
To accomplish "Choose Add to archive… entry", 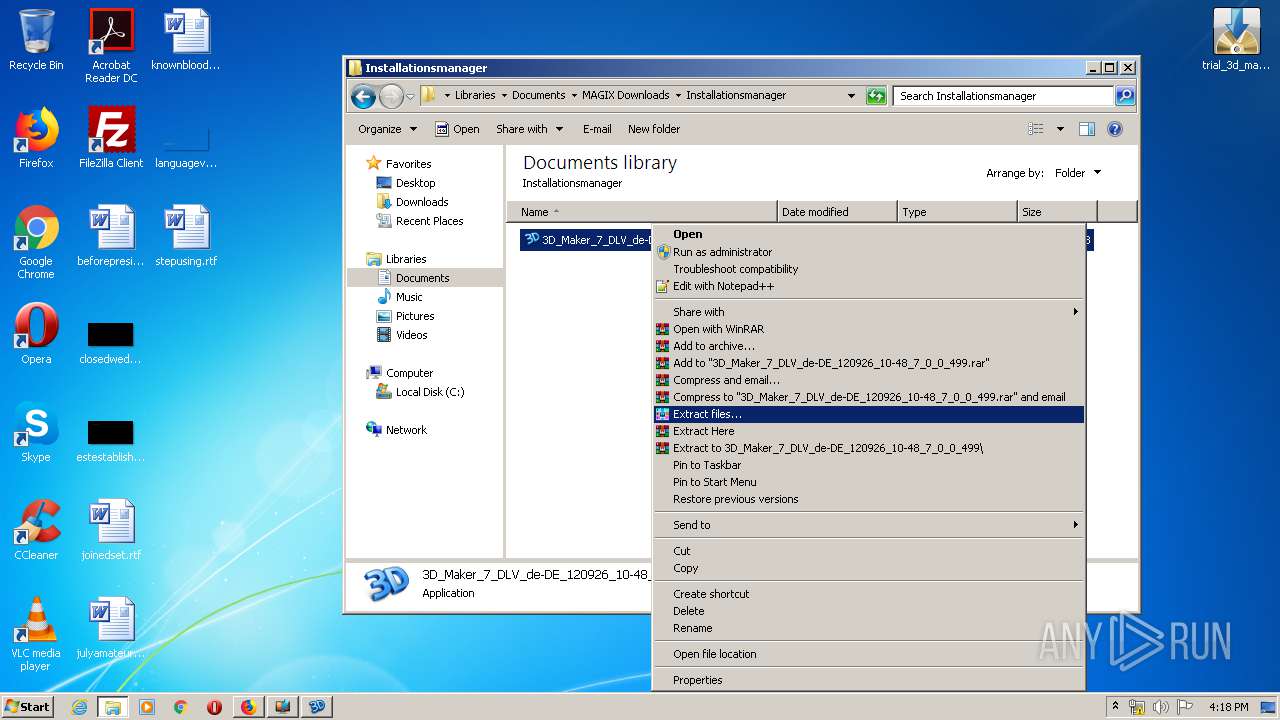I will point(869,346).
